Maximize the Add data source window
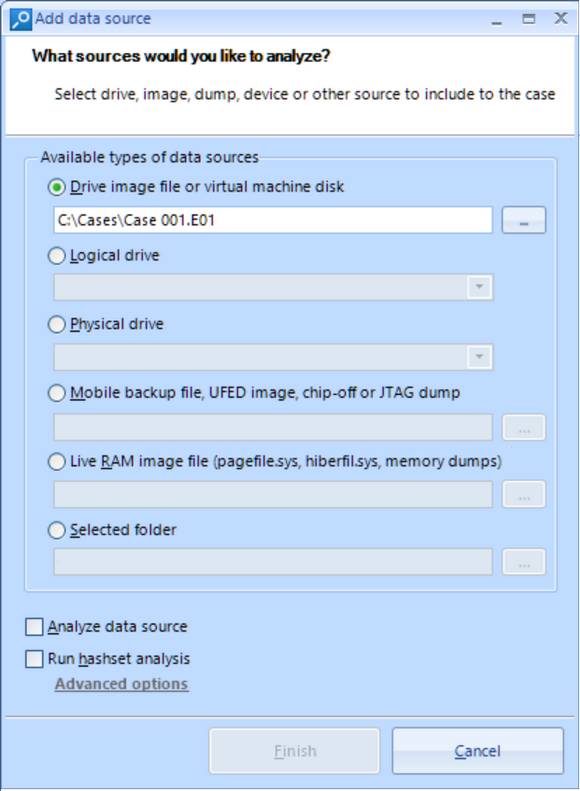Screen dimensions: 580x791 tap(529, 19)
